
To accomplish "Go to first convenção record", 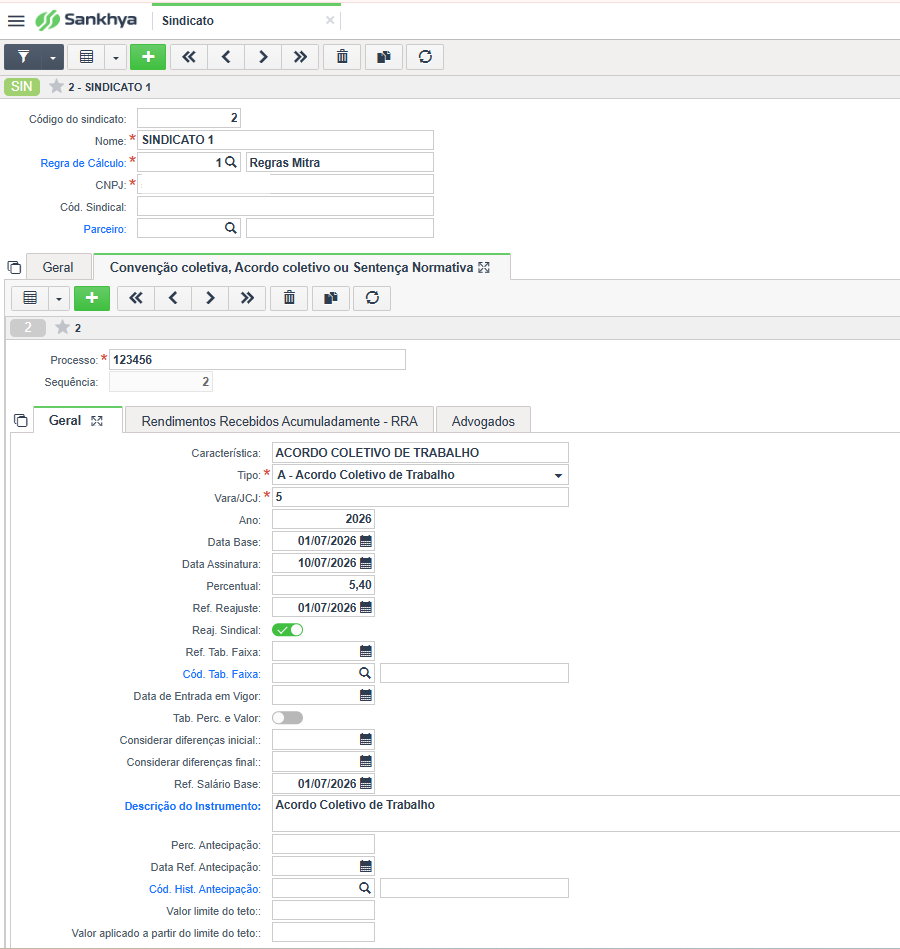I will 136,298.
